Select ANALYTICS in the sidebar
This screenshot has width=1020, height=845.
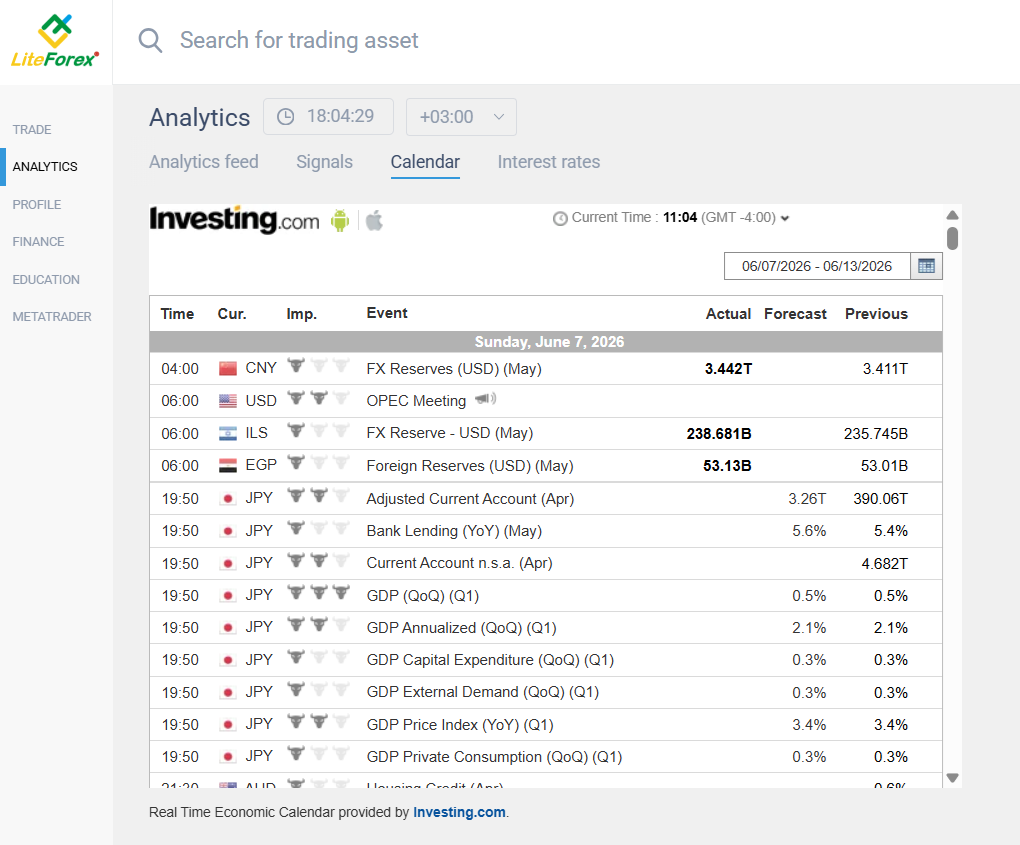tap(45, 167)
